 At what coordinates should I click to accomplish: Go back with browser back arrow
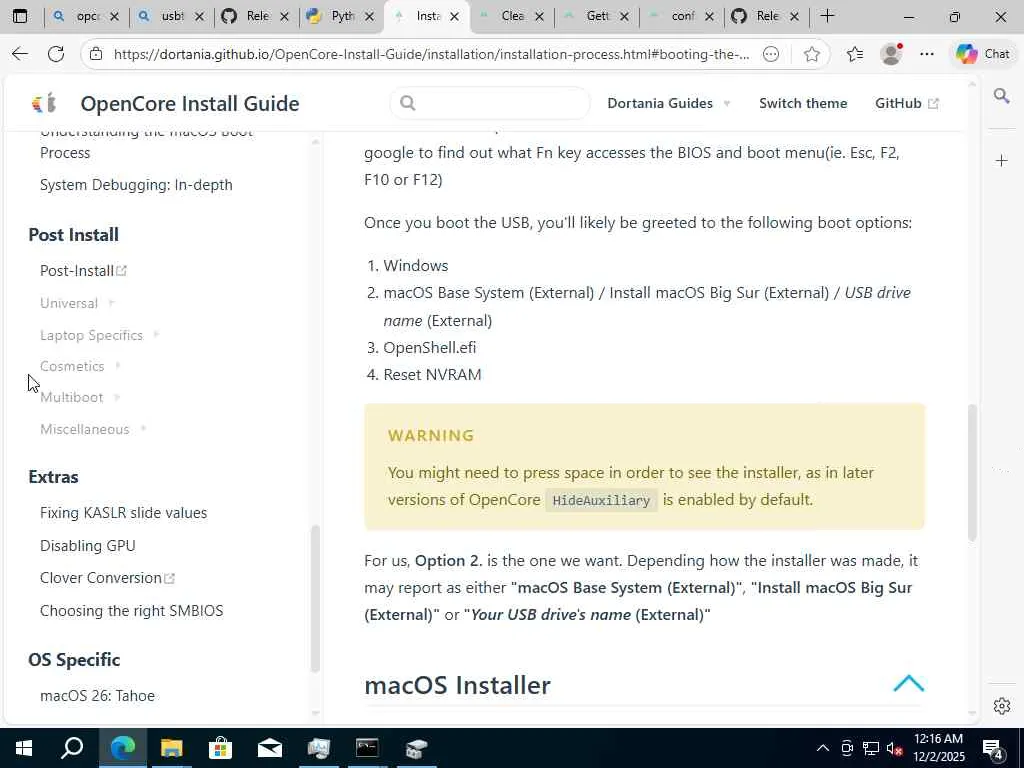tap(20, 54)
